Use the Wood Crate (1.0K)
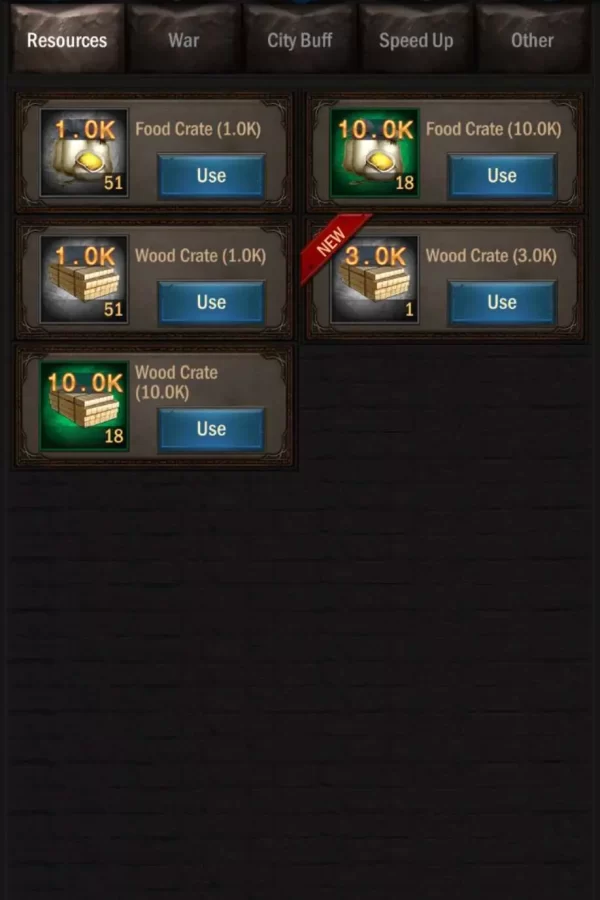This screenshot has width=600, height=900. (x=211, y=302)
